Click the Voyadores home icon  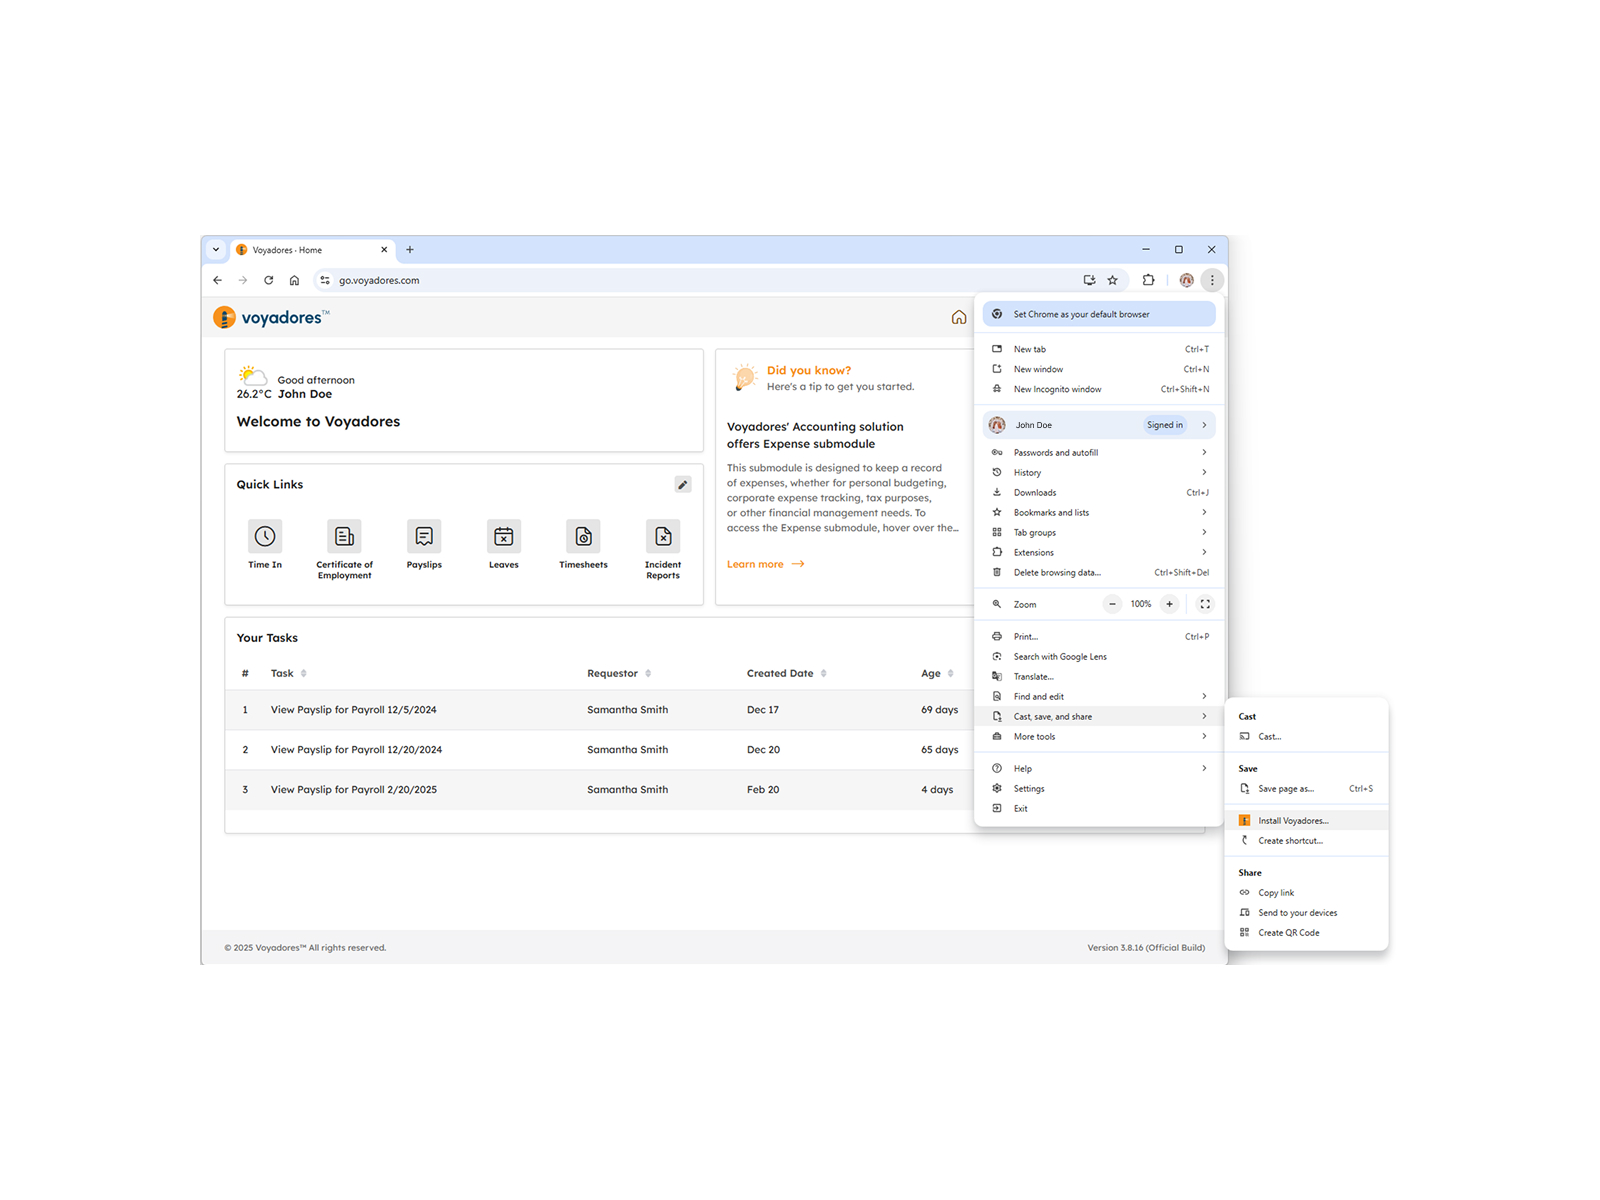point(959,317)
